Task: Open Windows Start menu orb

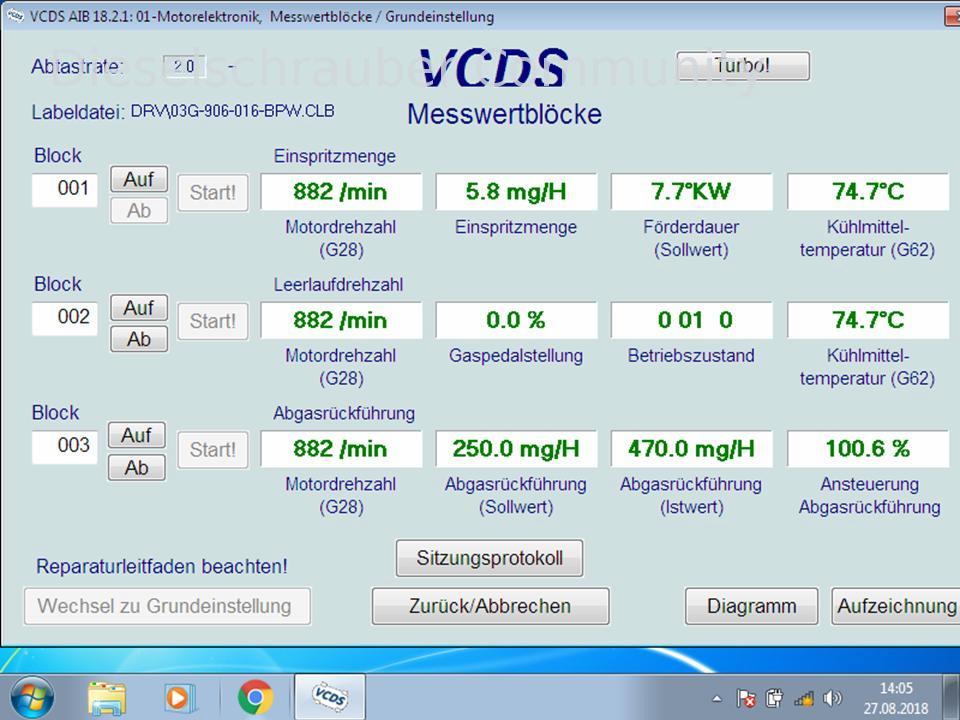Action: pyautogui.click(x=32, y=697)
